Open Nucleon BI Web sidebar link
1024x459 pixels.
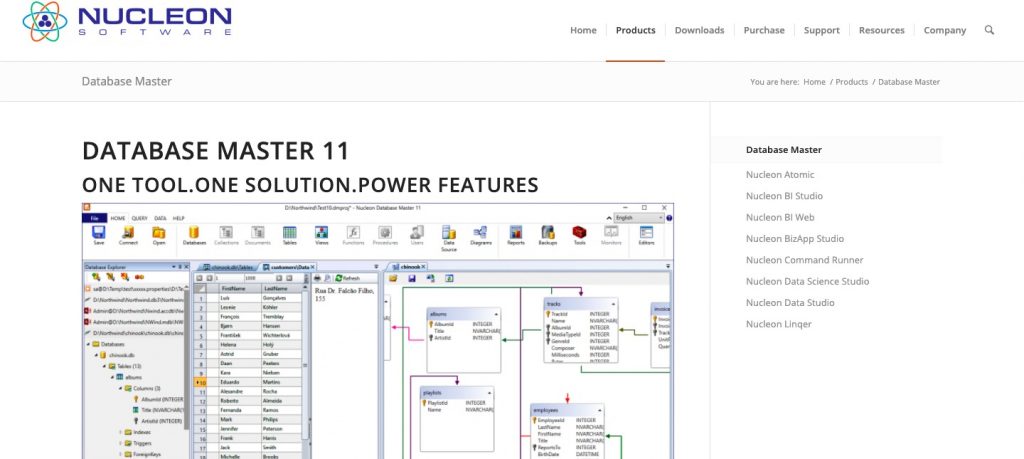780,217
